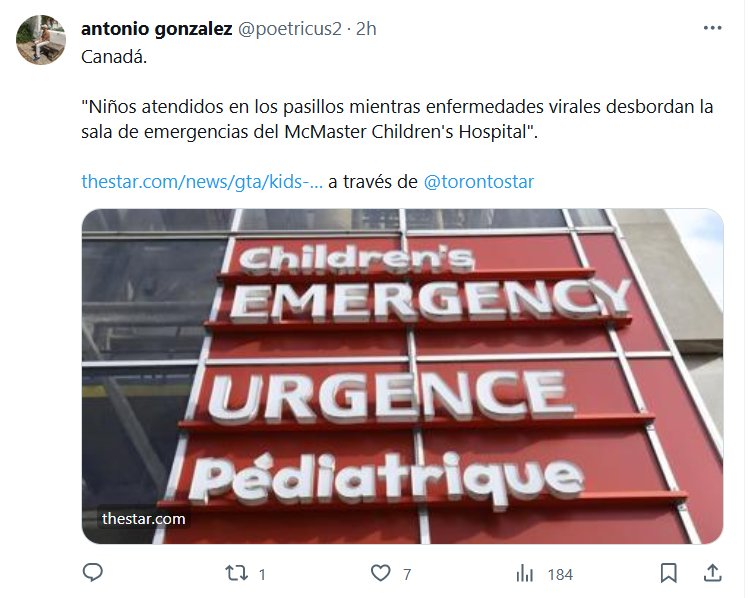
Task: Visit the @torontostar mention
Action: (479, 182)
